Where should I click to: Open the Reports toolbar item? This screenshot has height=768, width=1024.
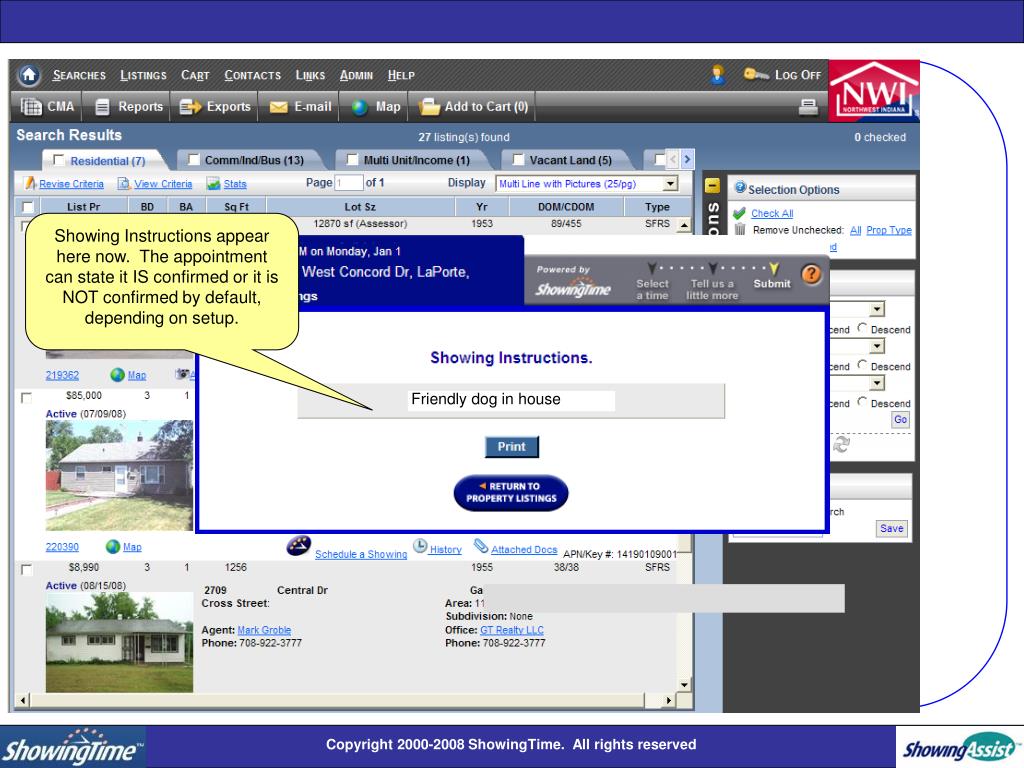[x=129, y=106]
